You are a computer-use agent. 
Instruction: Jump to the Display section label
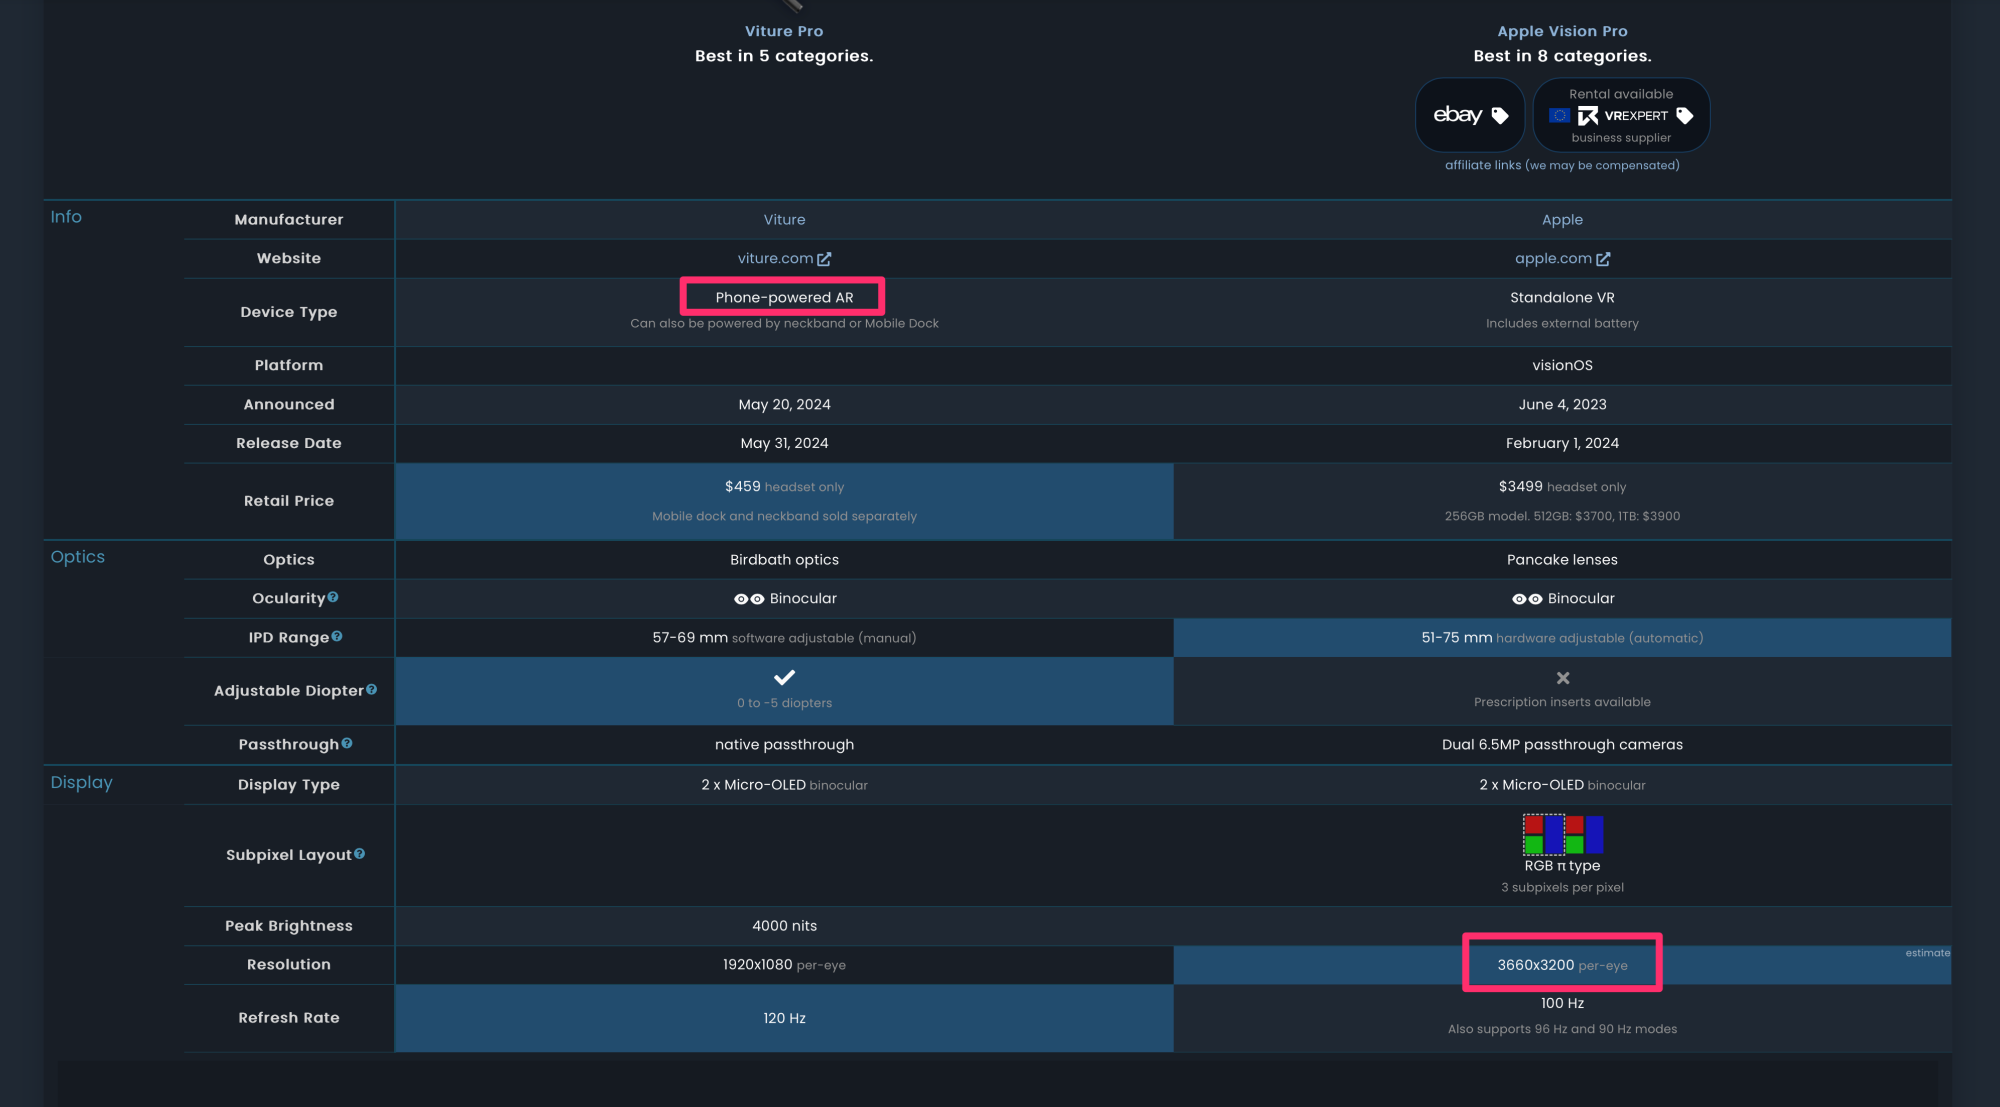(81, 783)
